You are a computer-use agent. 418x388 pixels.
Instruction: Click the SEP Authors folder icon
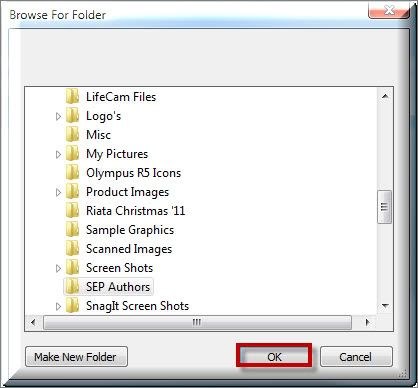click(x=72, y=287)
